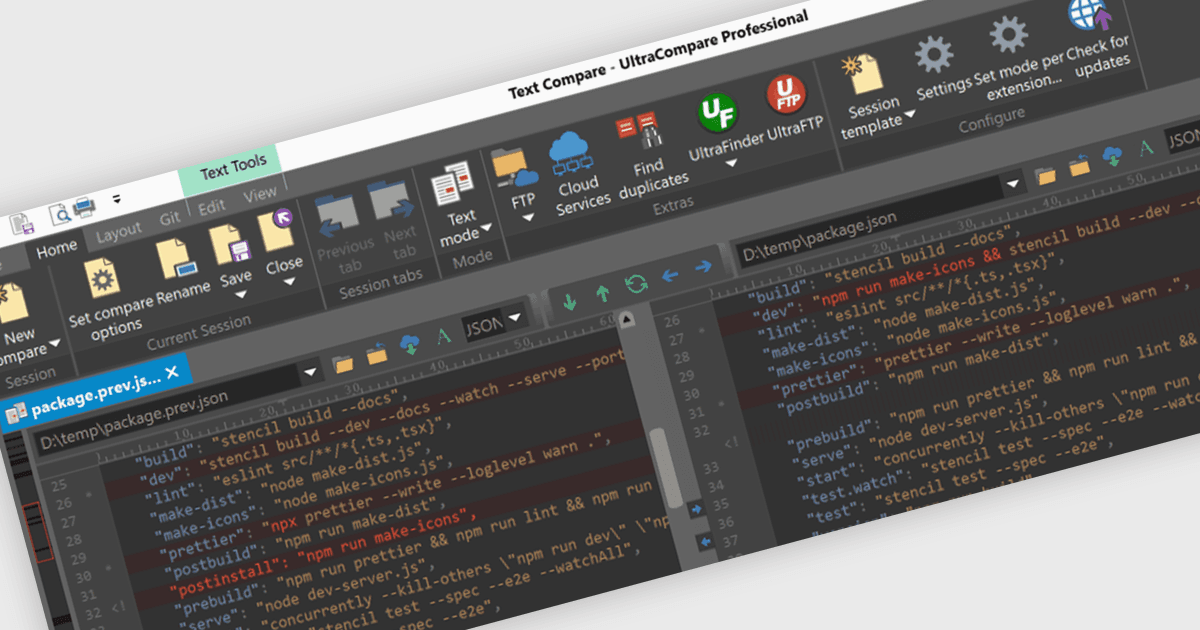The width and height of the screenshot is (1200, 630).
Task: Click the green refresh compare icon
Action: click(x=636, y=284)
